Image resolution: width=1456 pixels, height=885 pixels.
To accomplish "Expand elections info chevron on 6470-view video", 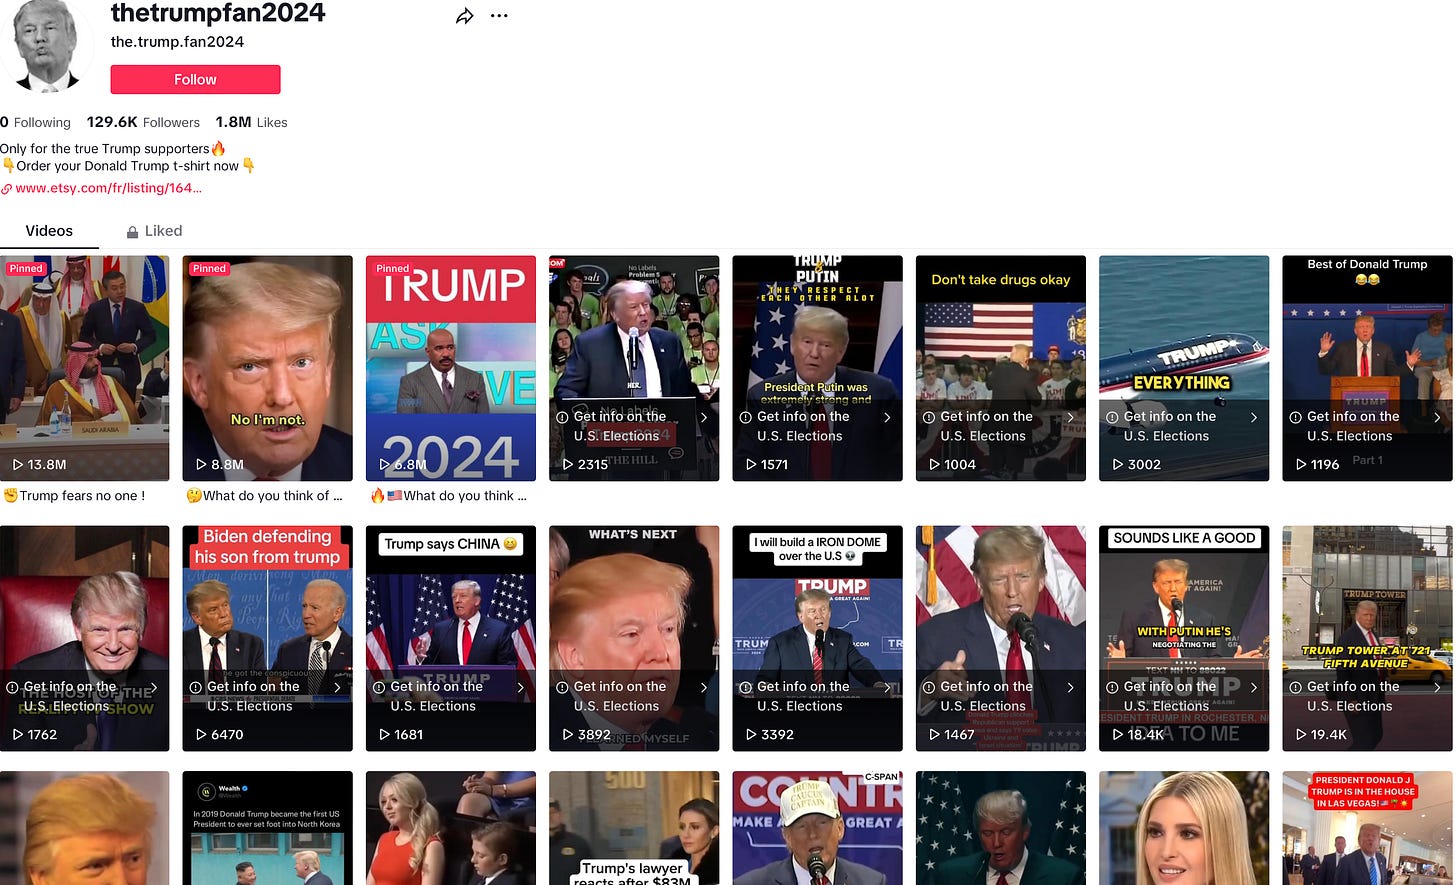I will [337, 688].
